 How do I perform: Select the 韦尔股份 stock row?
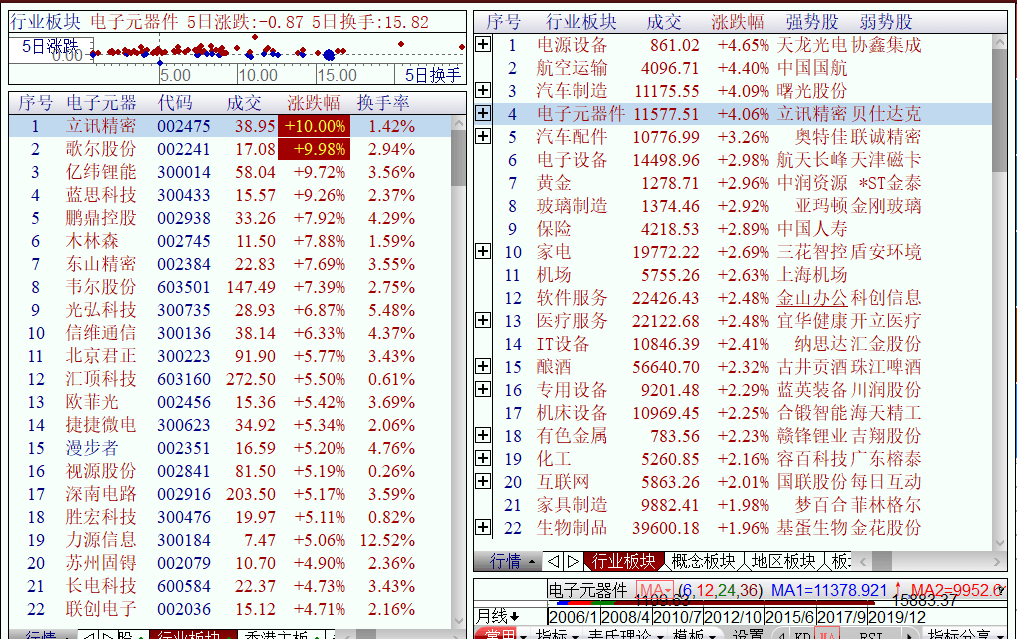pyautogui.click(x=230, y=287)
